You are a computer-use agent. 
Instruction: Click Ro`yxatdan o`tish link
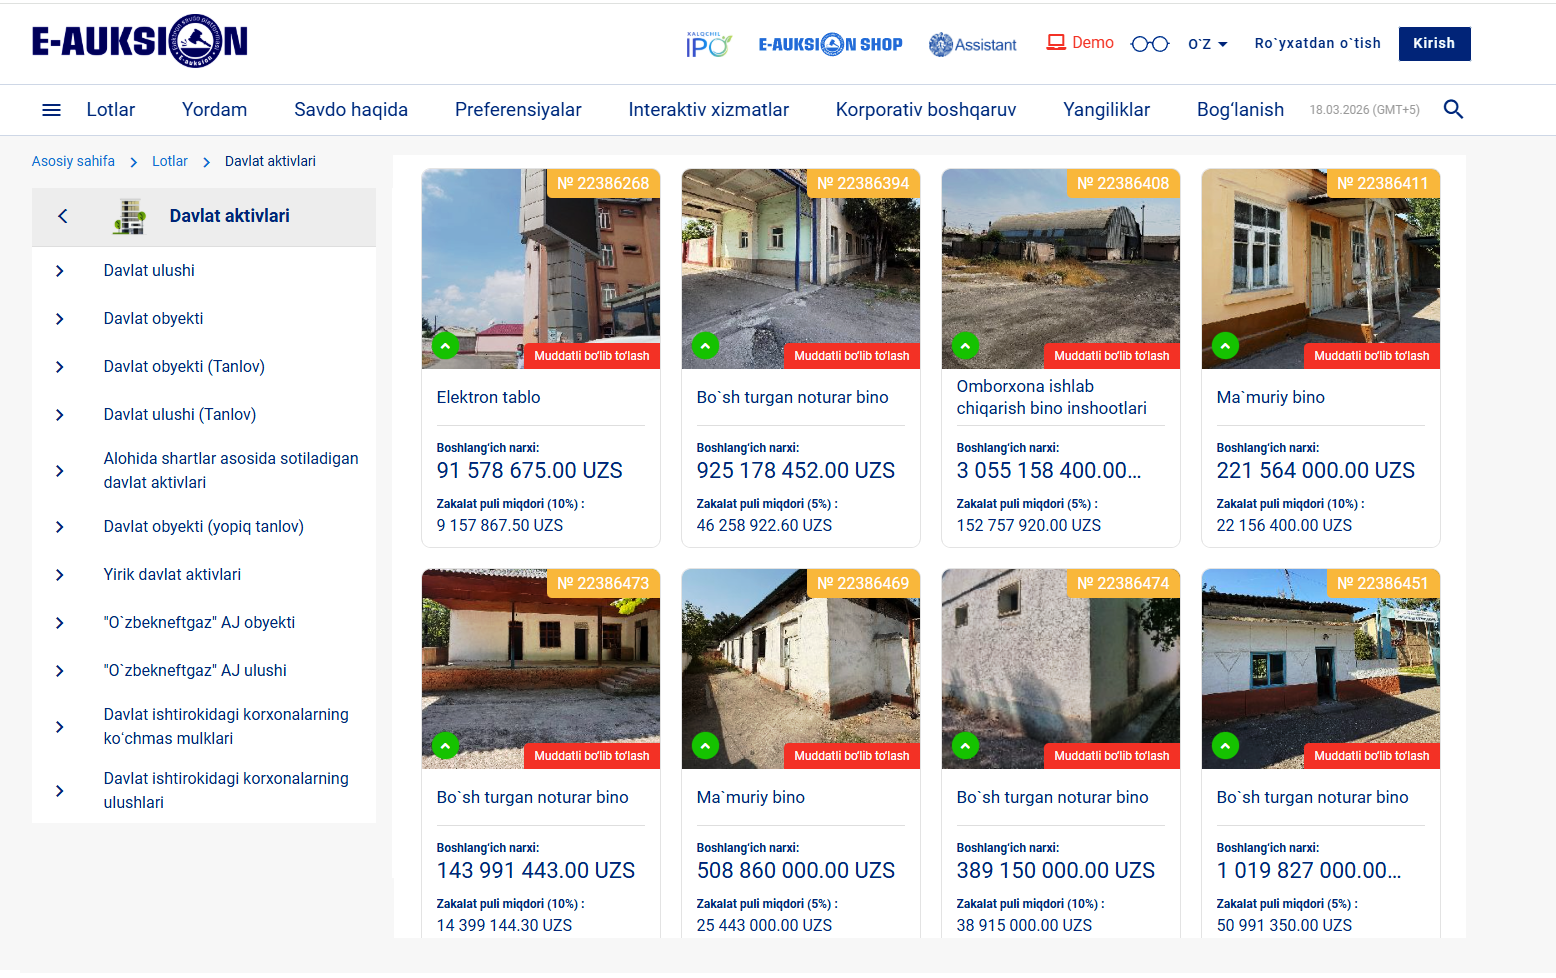(x=1317, y=43)
